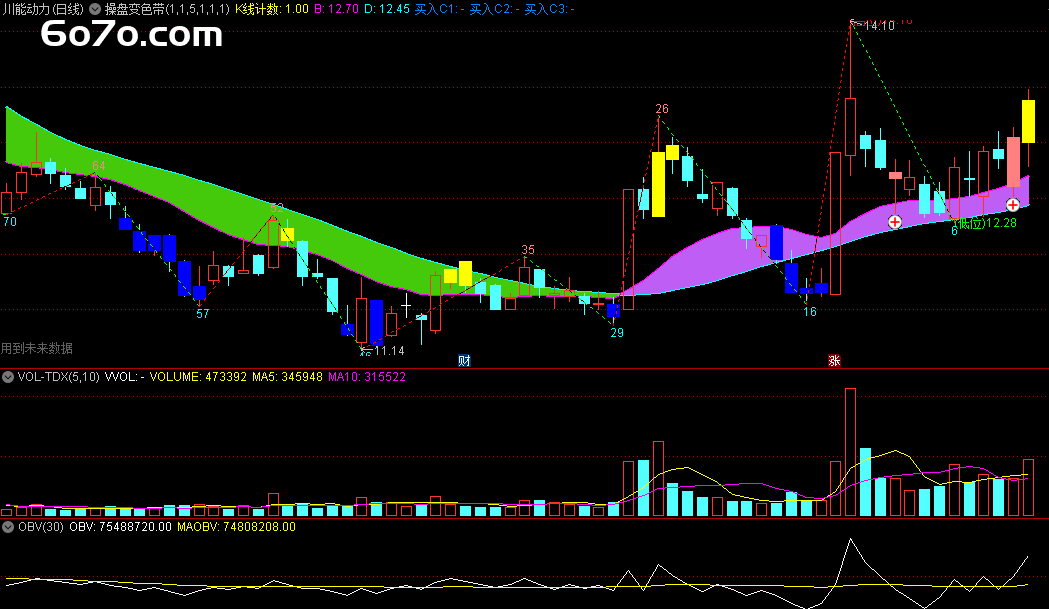
Task: Click the OBV: 75488720.00 value
Action: click(x=120, y=527)
